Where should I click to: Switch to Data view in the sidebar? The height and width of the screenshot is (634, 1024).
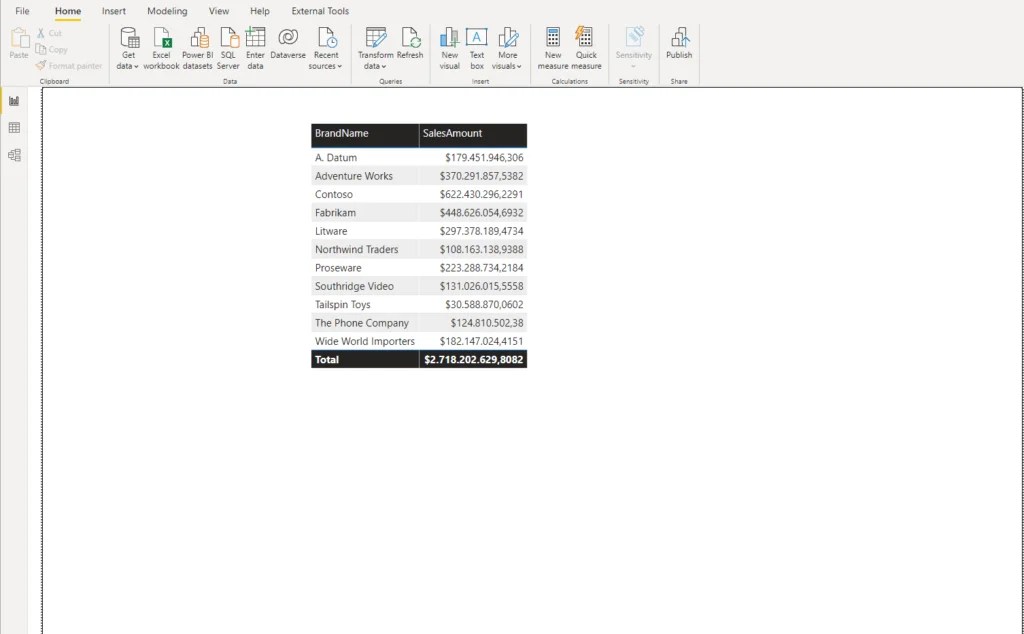point(14,127)
